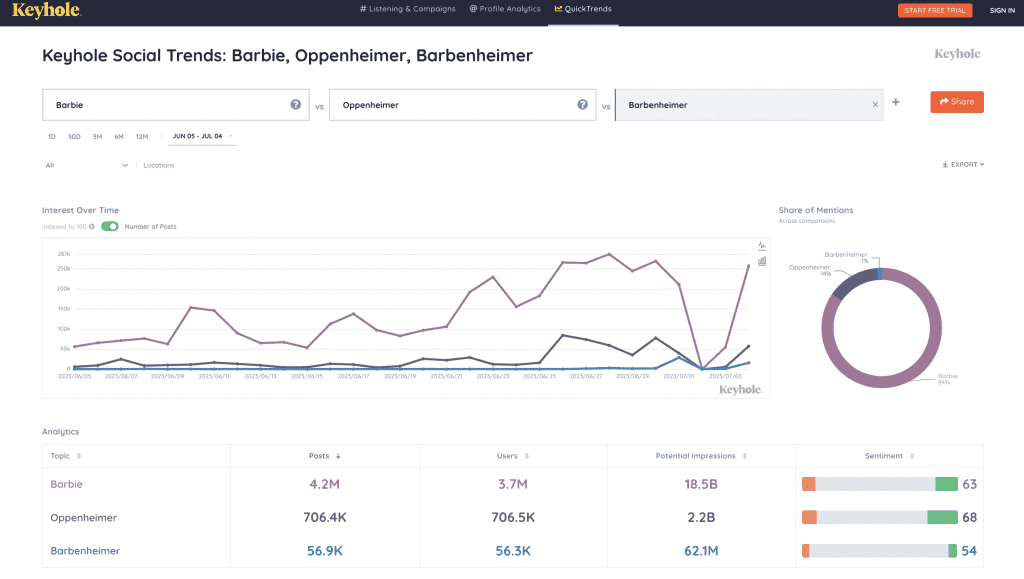Open Listening & Campaigns tab
Screen dimensions: 1024x579
(408, 9)
